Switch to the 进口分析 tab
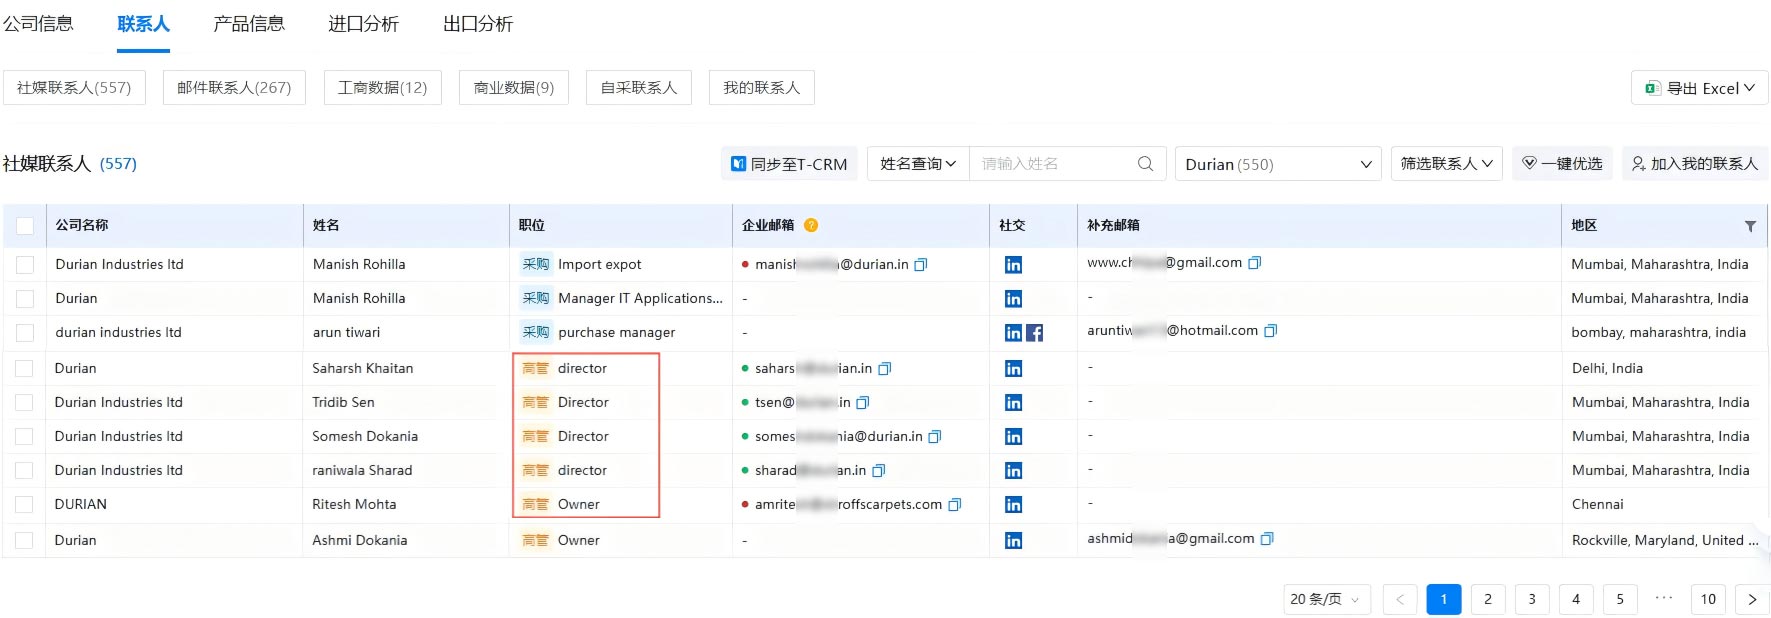1771x618 pixels. pyautogui.click(x=363, y=24)
